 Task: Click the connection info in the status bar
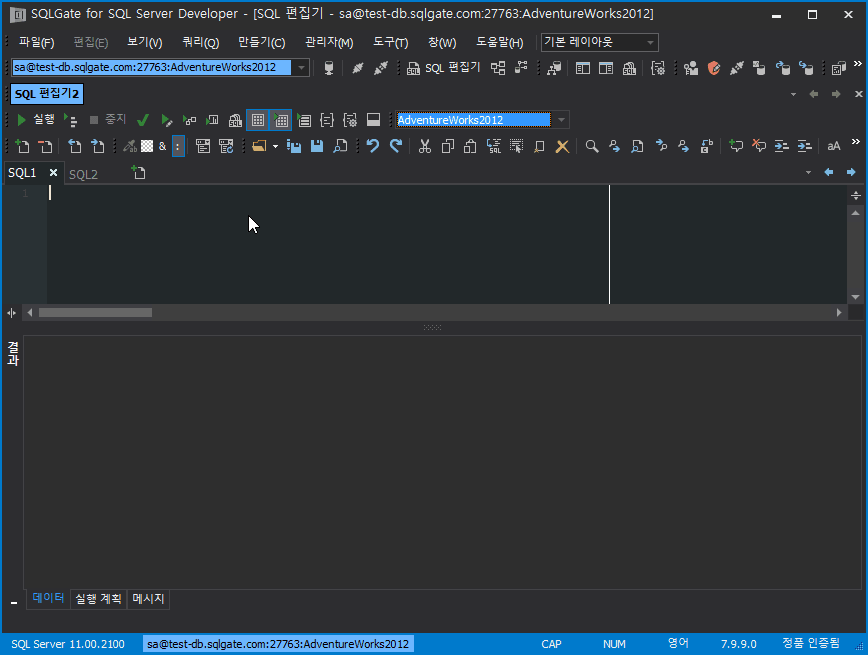pos(278,644)
